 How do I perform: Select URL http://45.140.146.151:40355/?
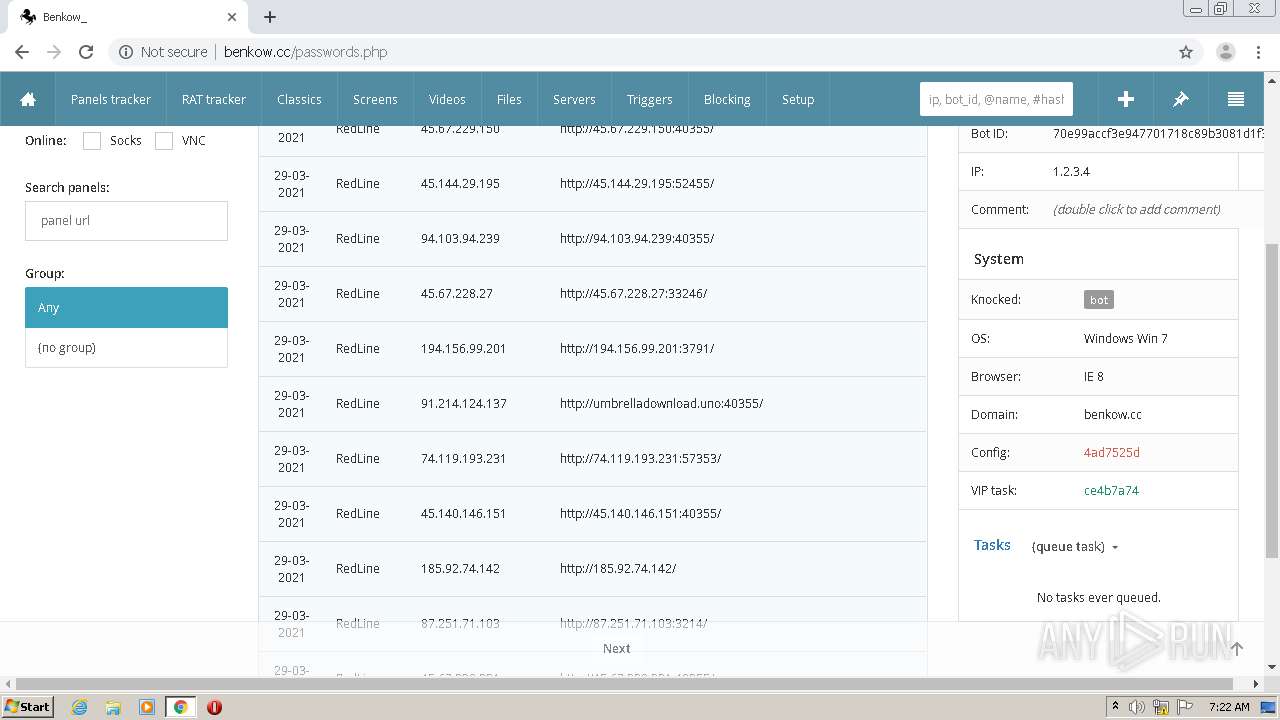[x=641, y=514]
